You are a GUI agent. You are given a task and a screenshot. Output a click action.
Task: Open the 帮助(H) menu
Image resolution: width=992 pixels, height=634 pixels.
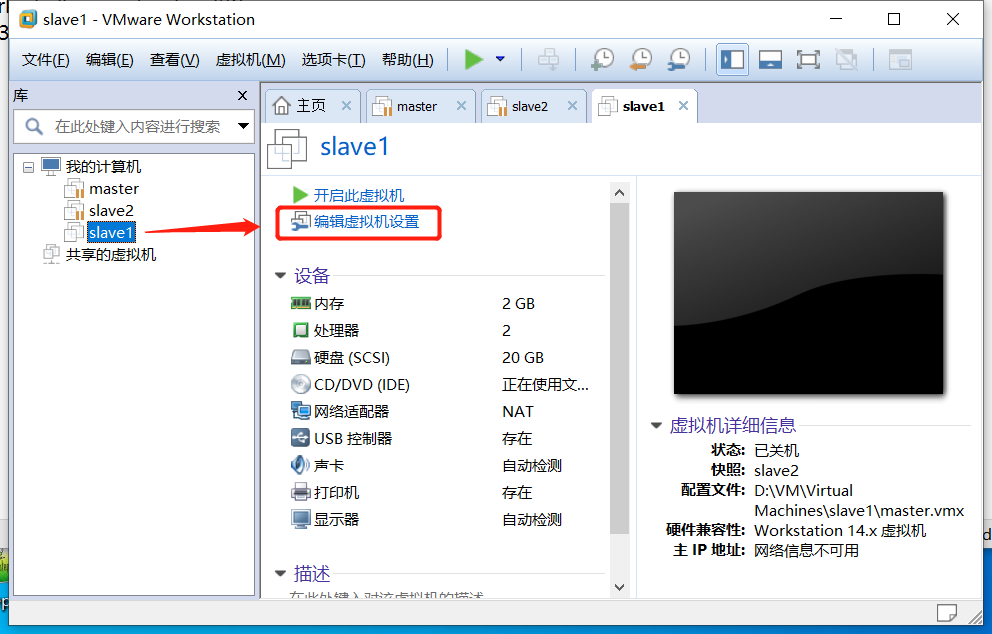coord(407,60)
